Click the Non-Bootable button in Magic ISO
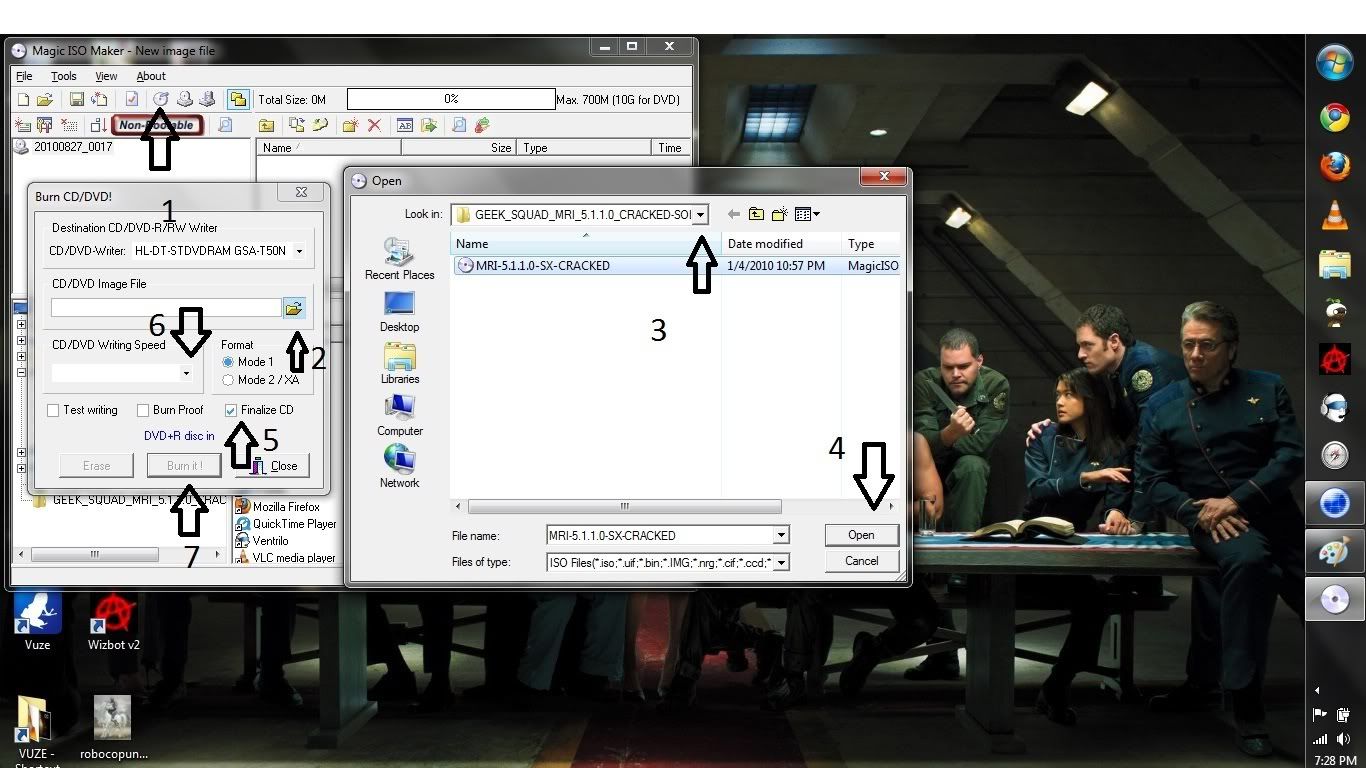 pyautogui.click(x=158, y=125)
